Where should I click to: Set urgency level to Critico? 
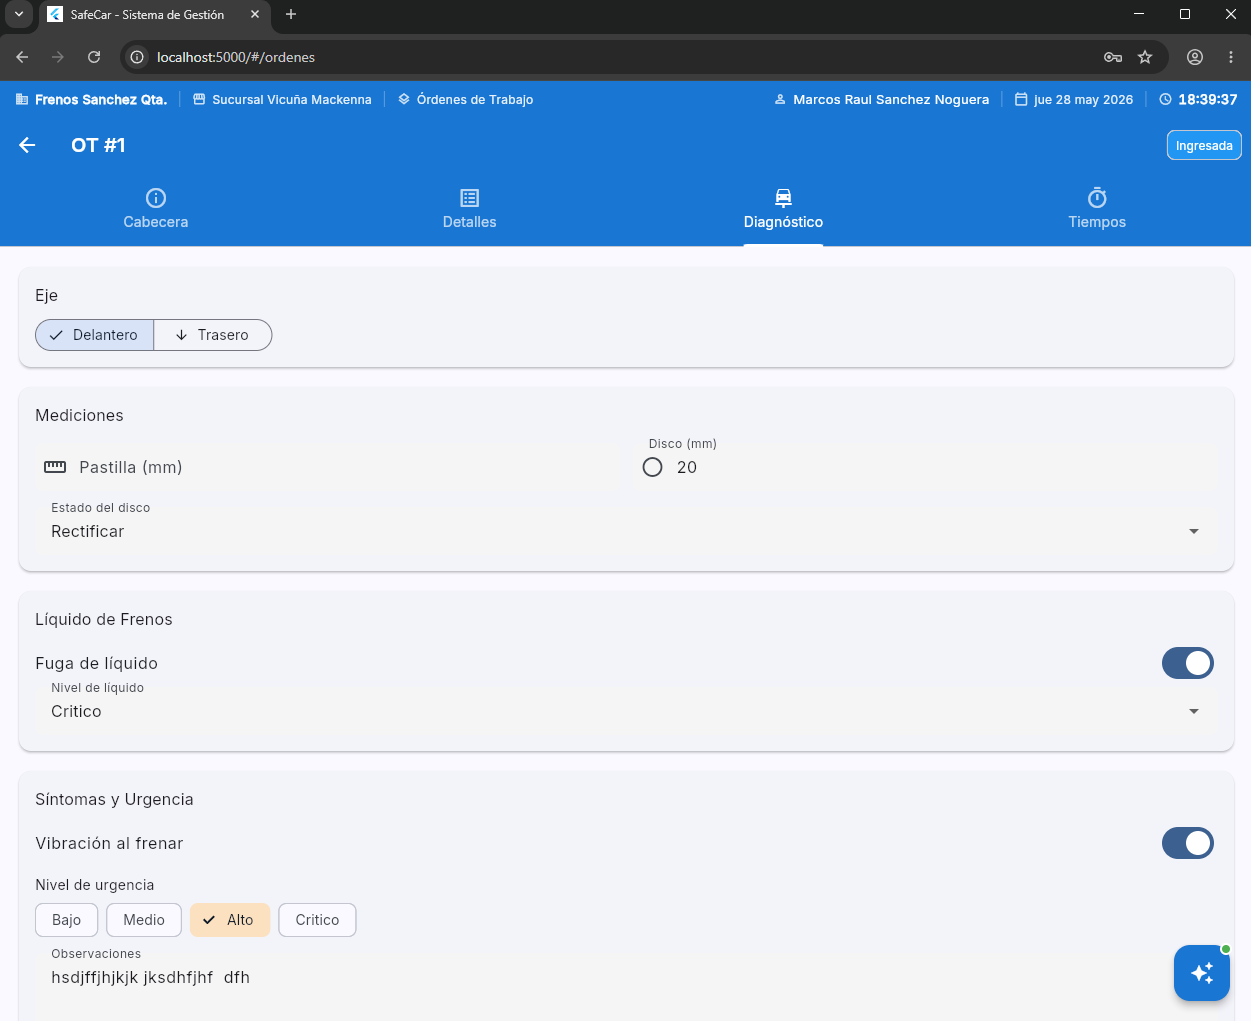point(317,920)
